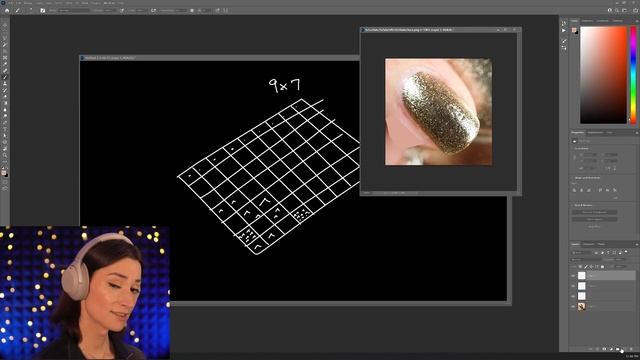Open the brush settings panel from the options bar

click(42, 10)
